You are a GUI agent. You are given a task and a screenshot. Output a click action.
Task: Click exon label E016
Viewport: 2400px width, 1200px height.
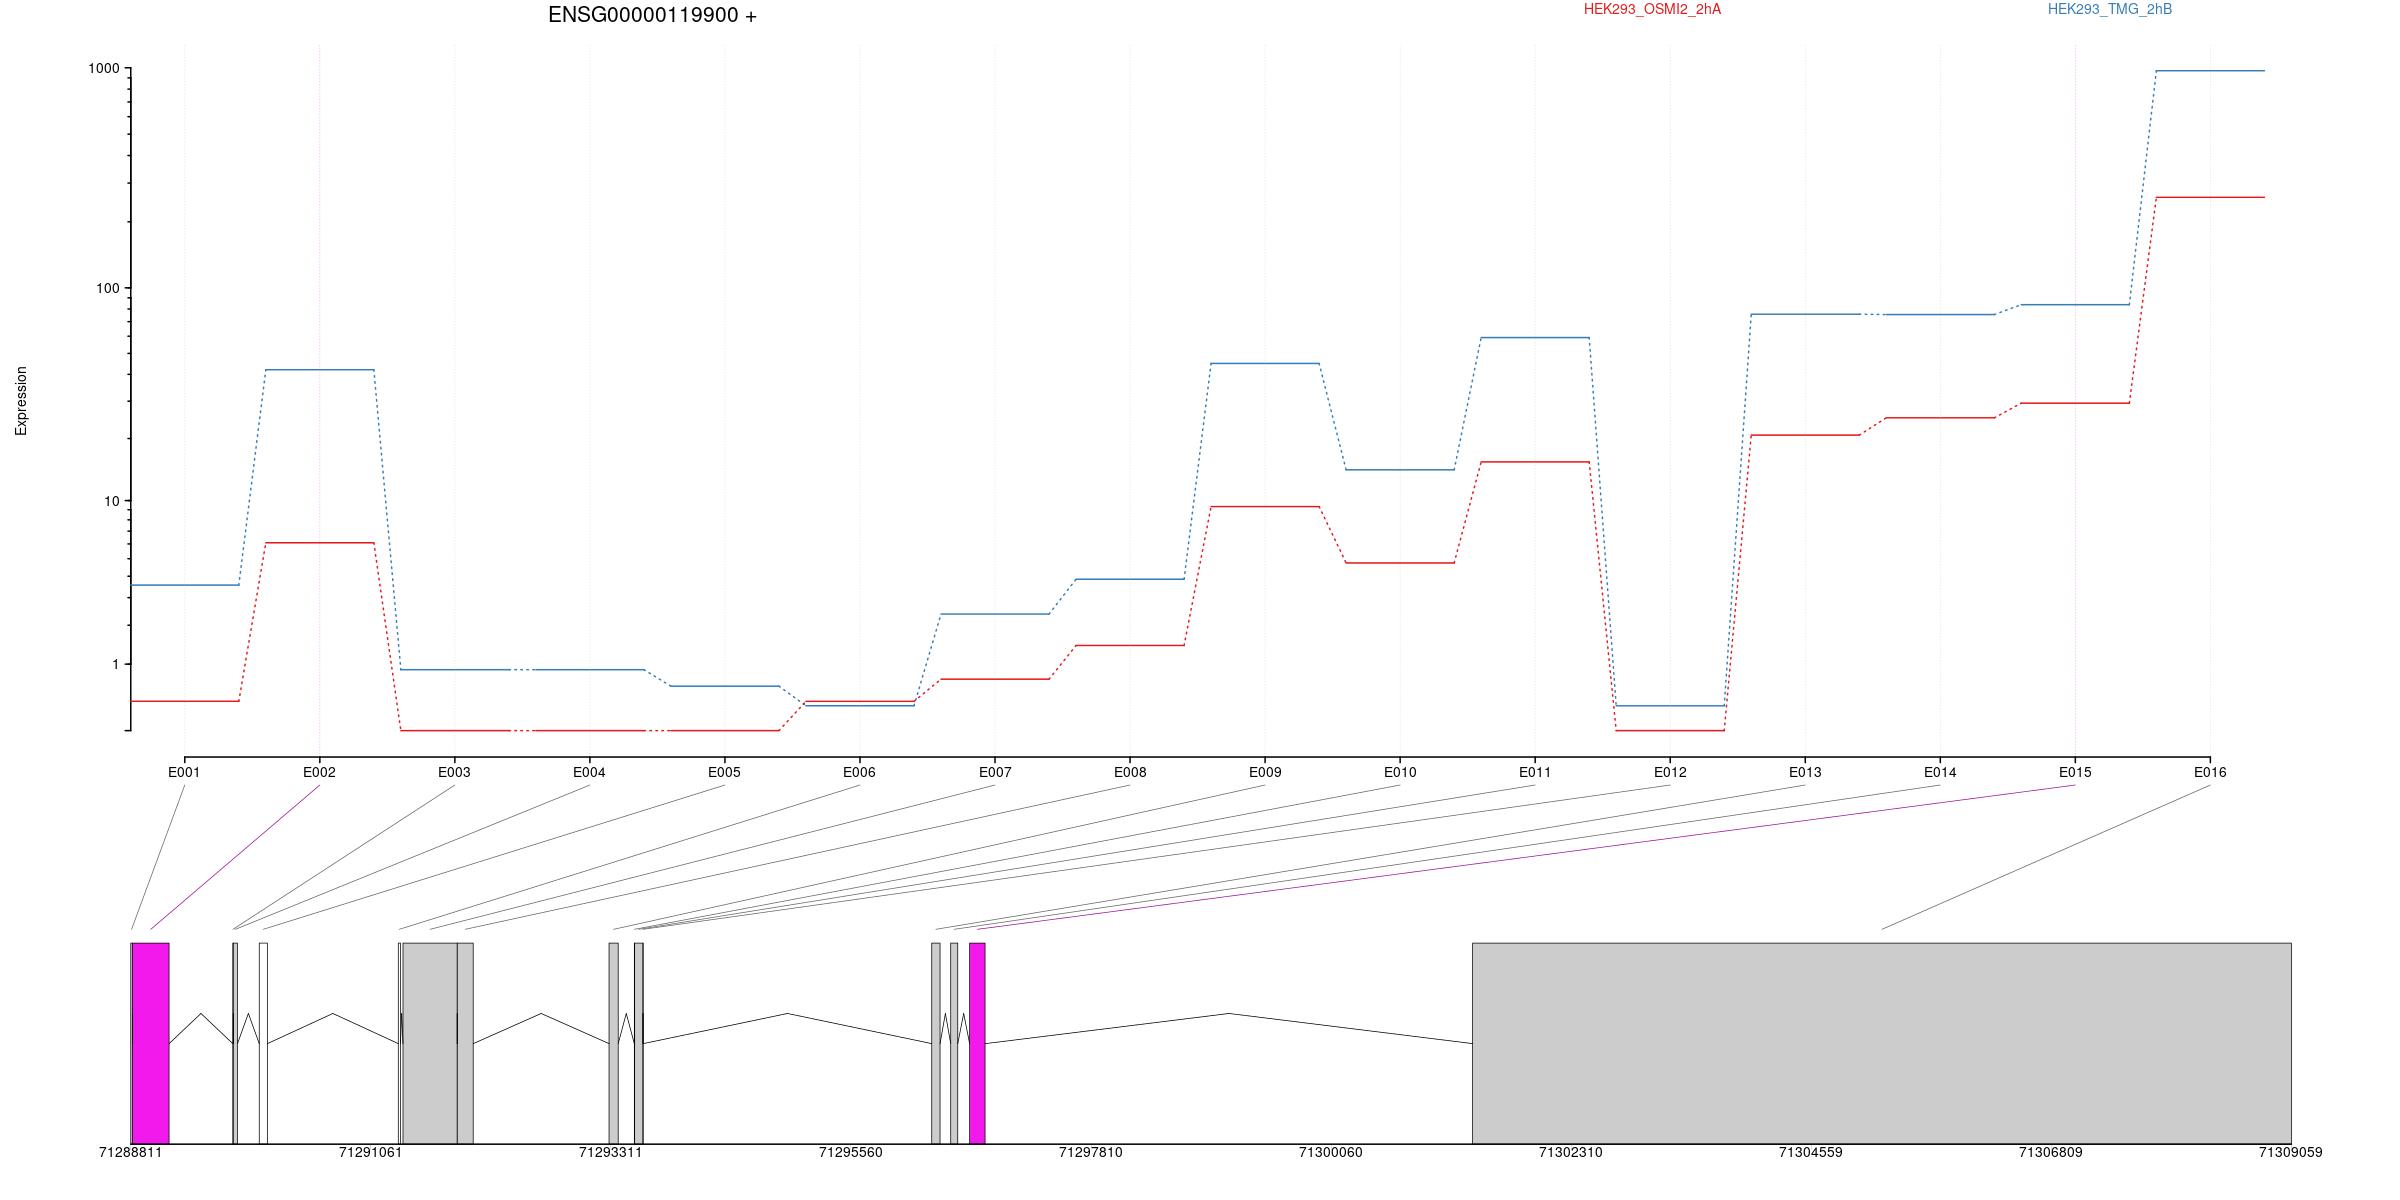(2210, 772)
